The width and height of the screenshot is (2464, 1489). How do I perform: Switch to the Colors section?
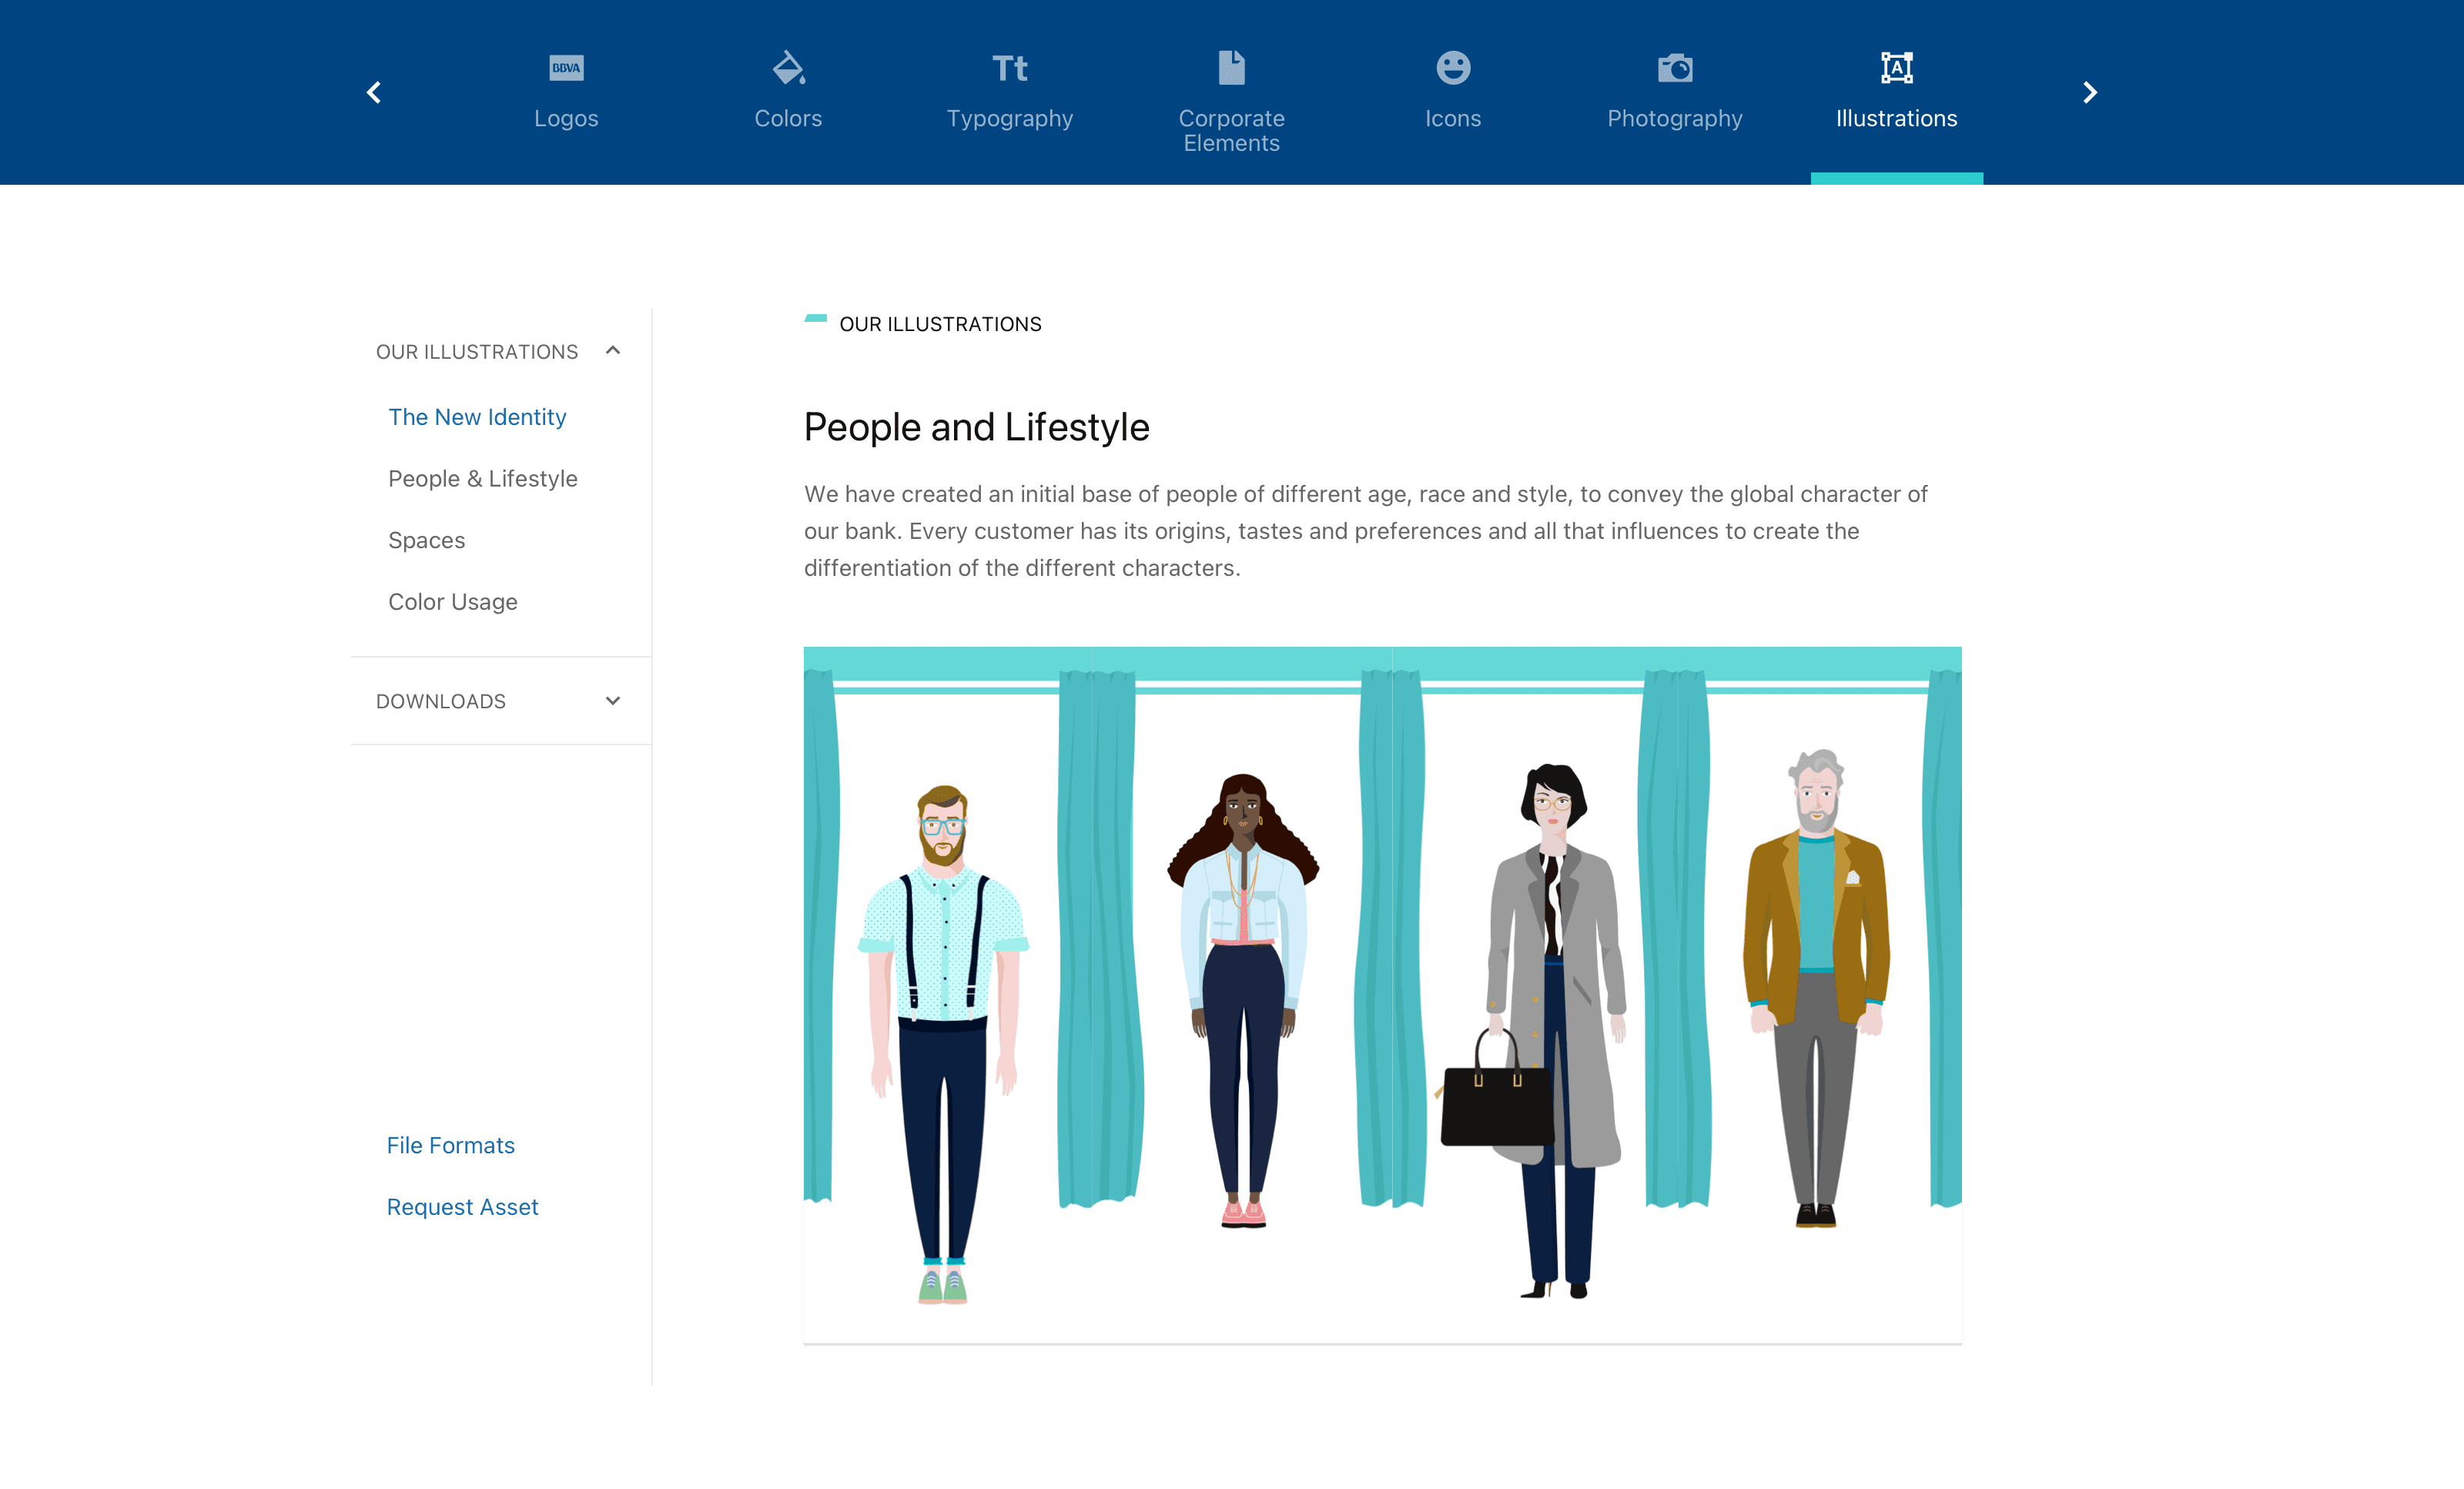point(788,118)
